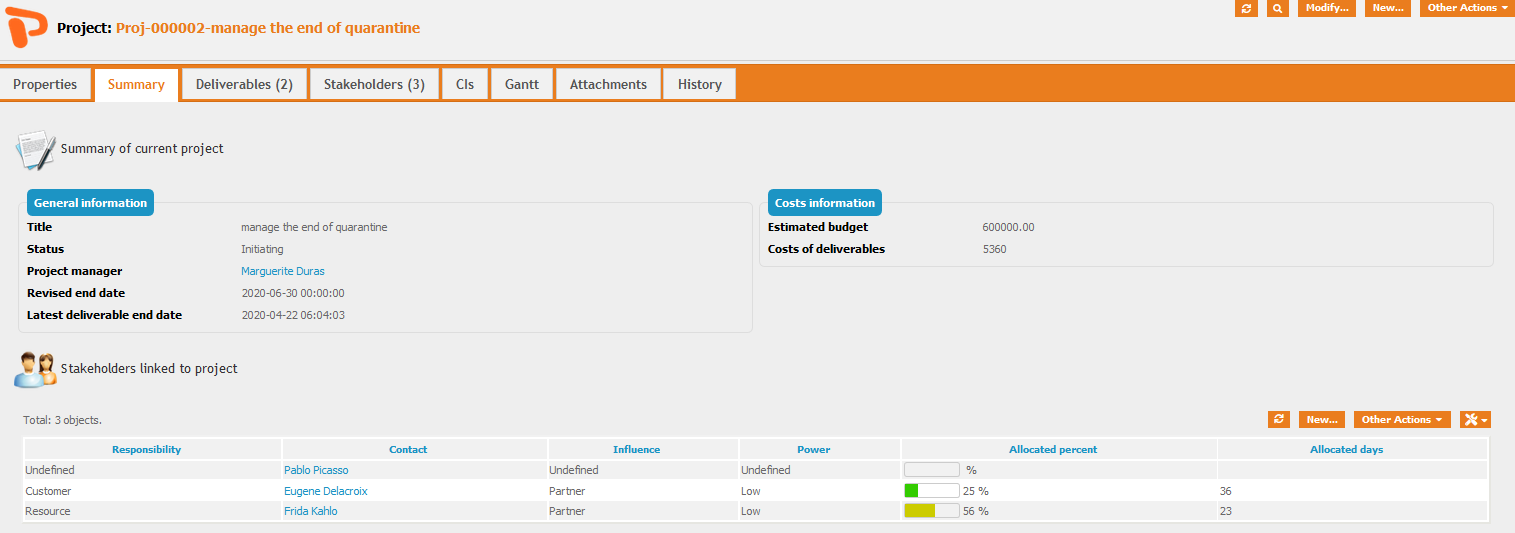Click the refresh icon in top toolbar
1515x533 pixels.
1246,8
